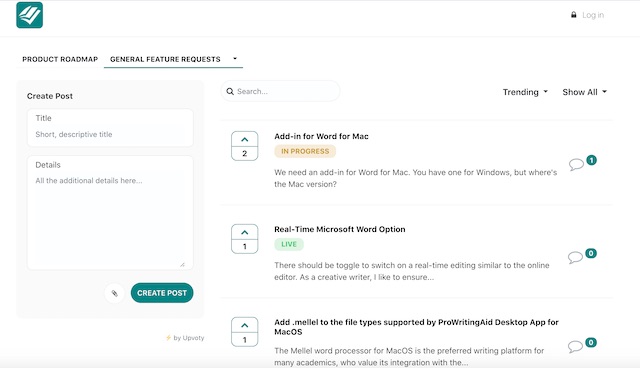640x368 pixels.
Task: Click the Mellel word processor description text
Action: pos(409,357)
